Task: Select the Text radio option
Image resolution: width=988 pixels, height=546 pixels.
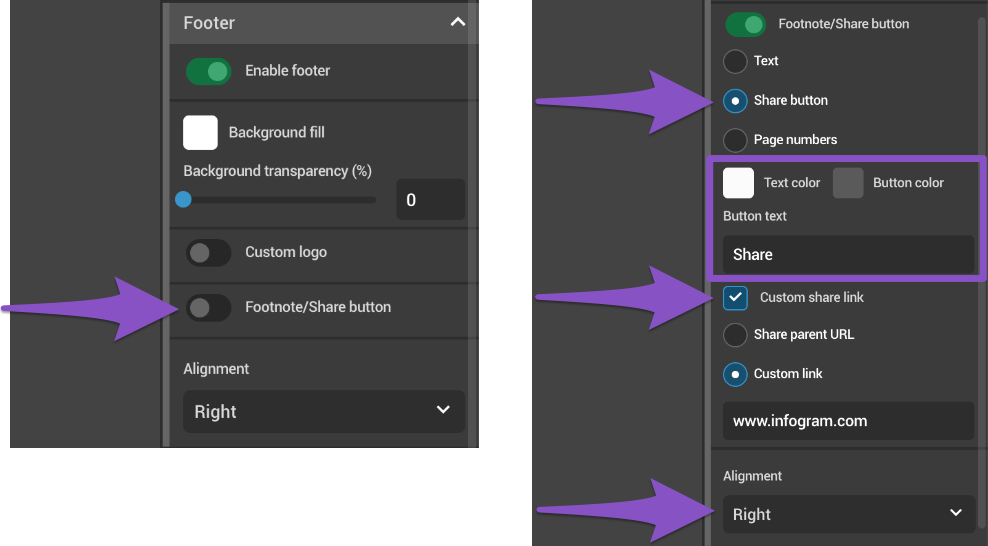Action: tap(735, 61)
